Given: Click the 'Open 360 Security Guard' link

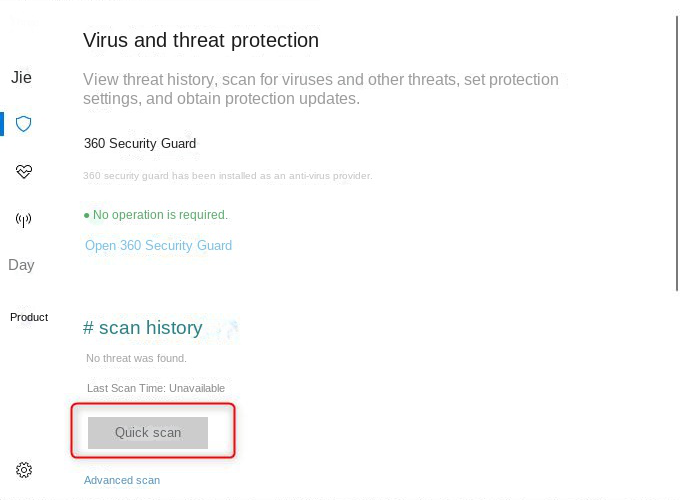Looking at the screenshot, I should [158, 246].
